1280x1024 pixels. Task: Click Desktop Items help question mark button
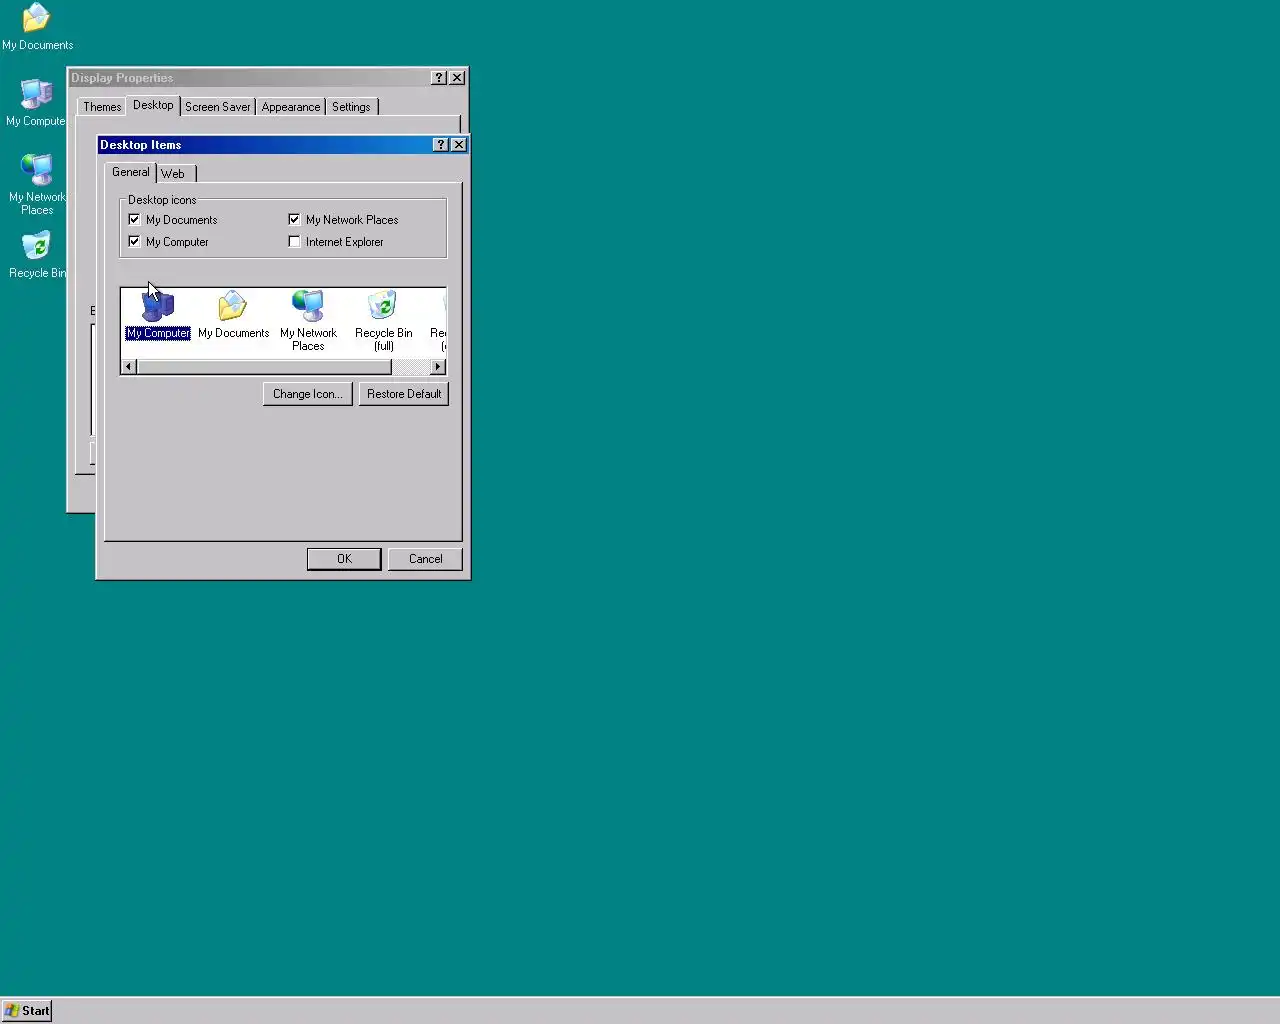tap(441, 145)
